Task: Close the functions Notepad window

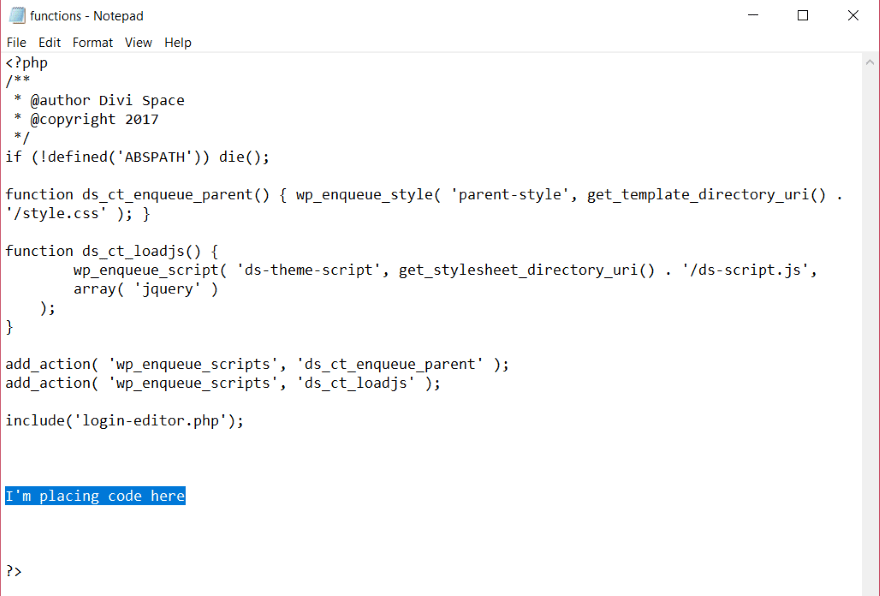Action: [853, 16]
